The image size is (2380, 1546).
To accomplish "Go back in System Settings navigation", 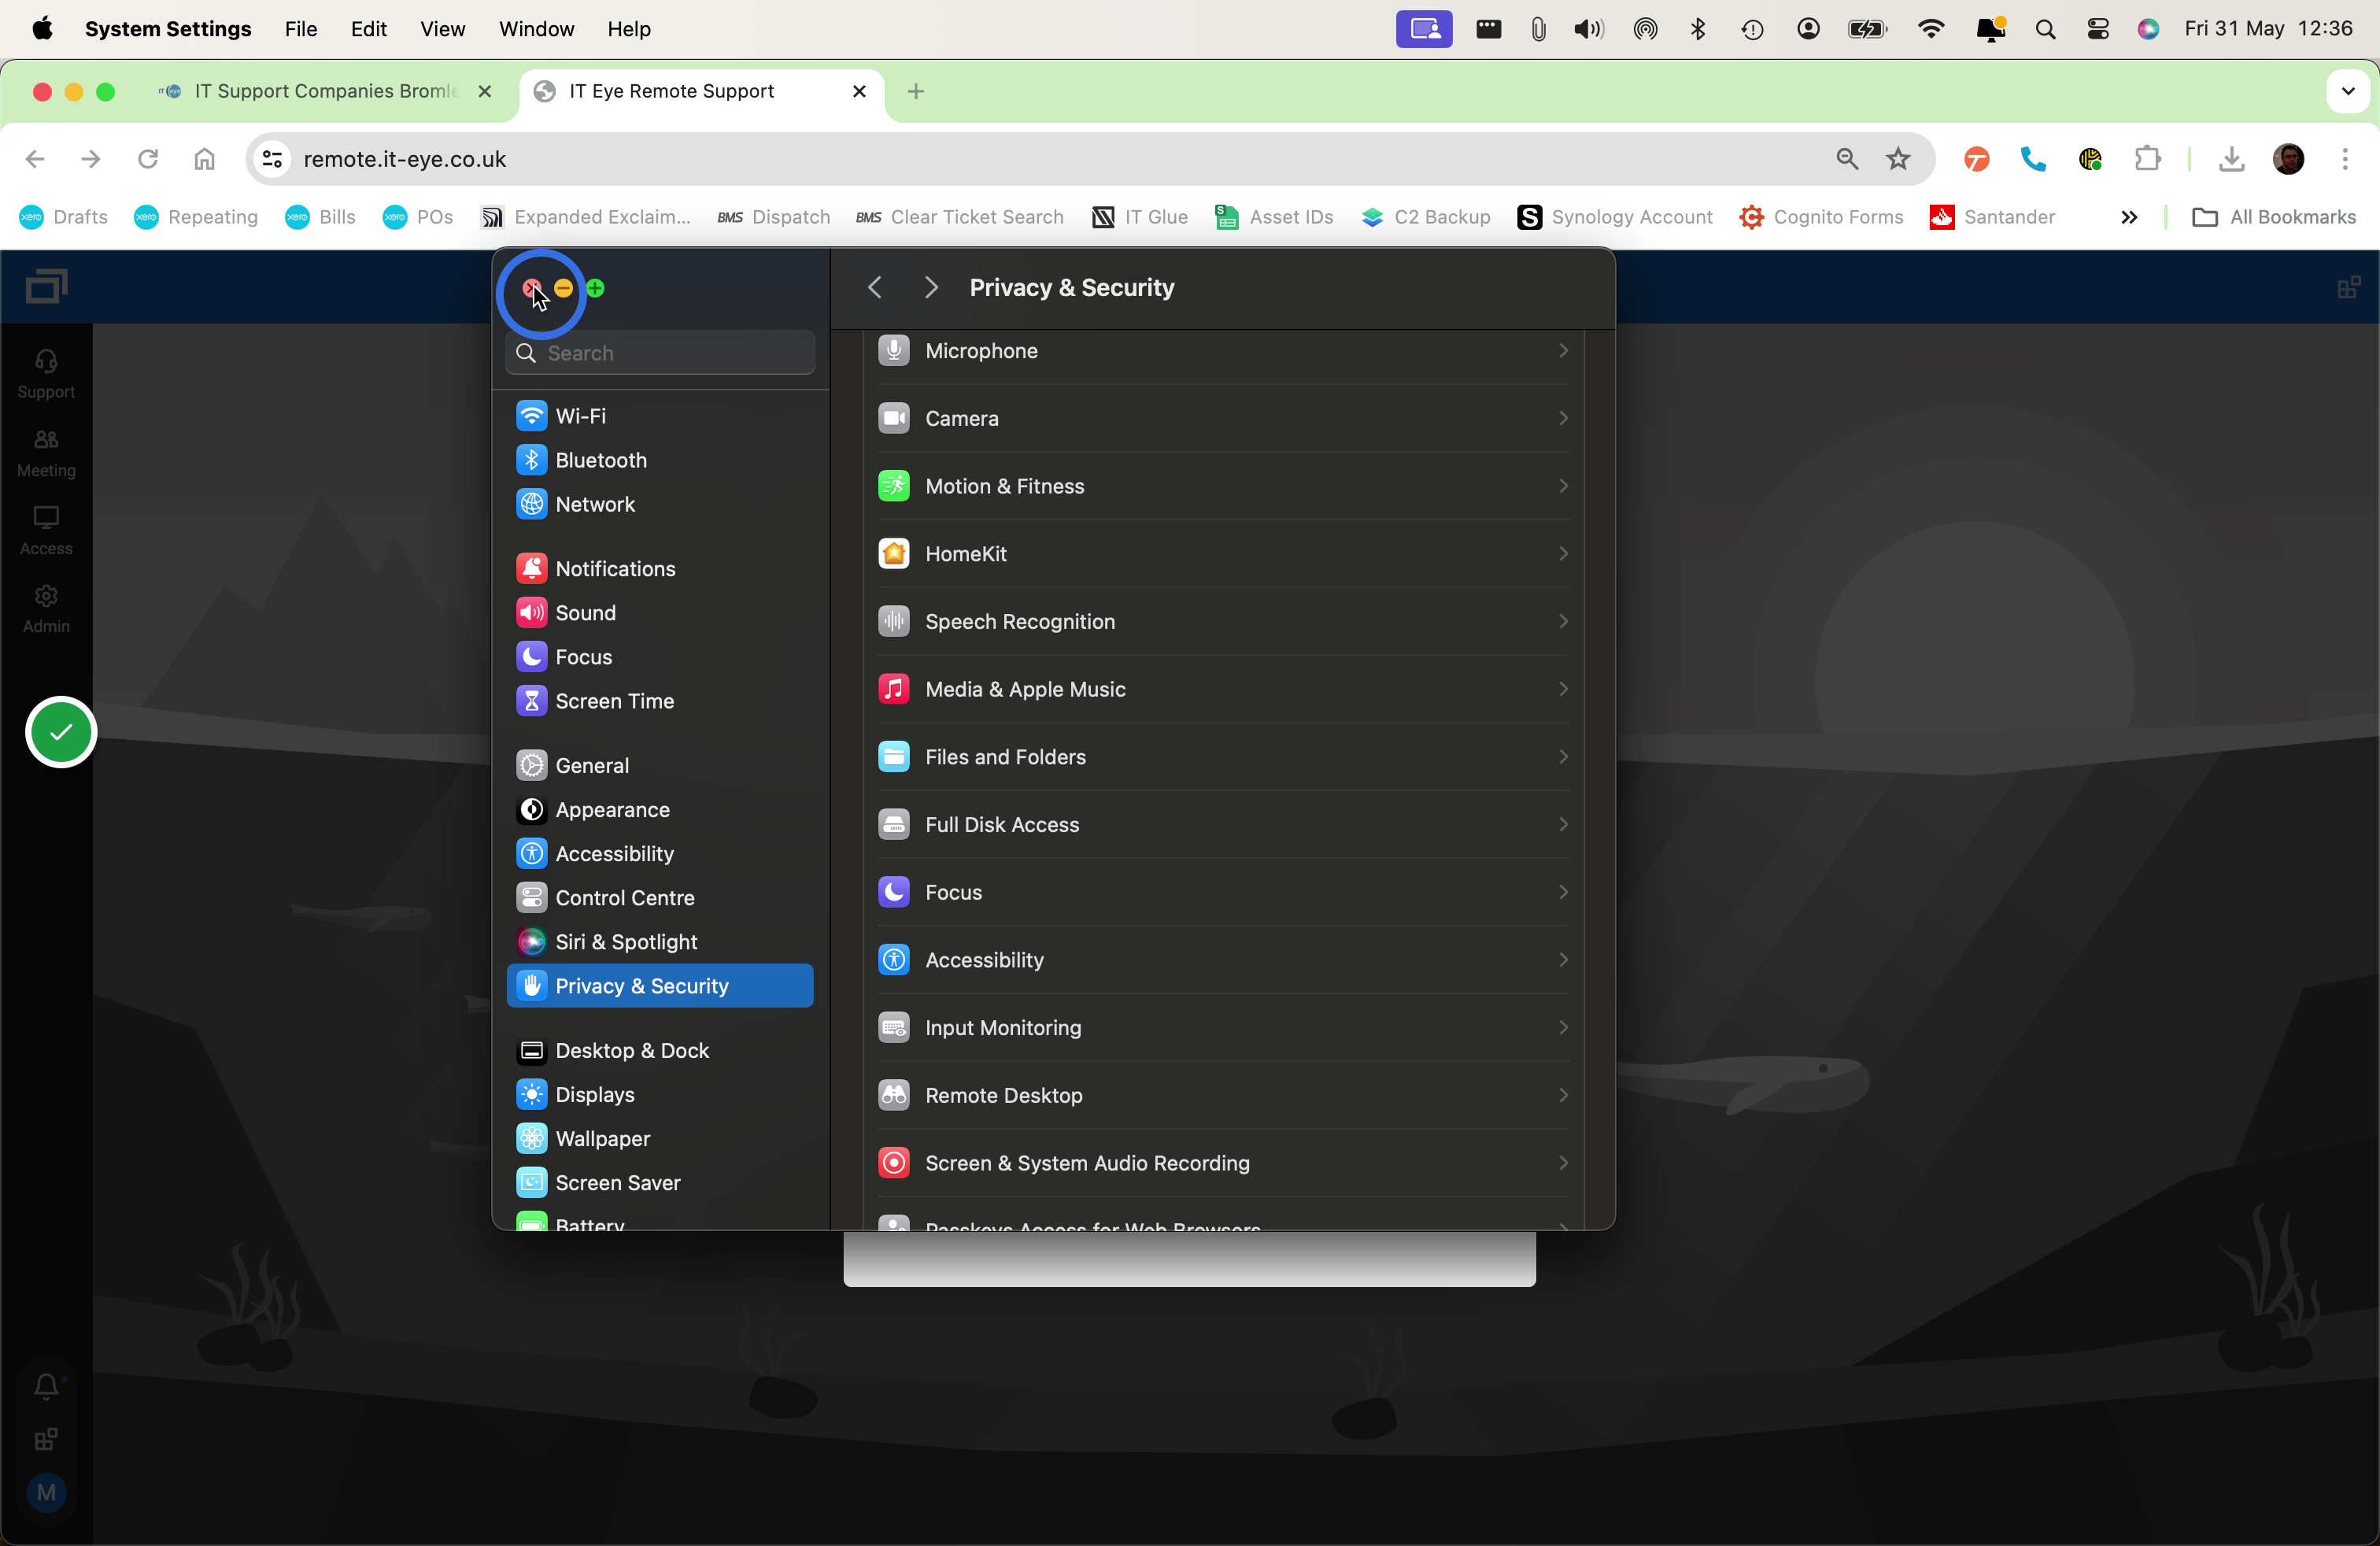I will pyautogui.click(x=875, y=288).
